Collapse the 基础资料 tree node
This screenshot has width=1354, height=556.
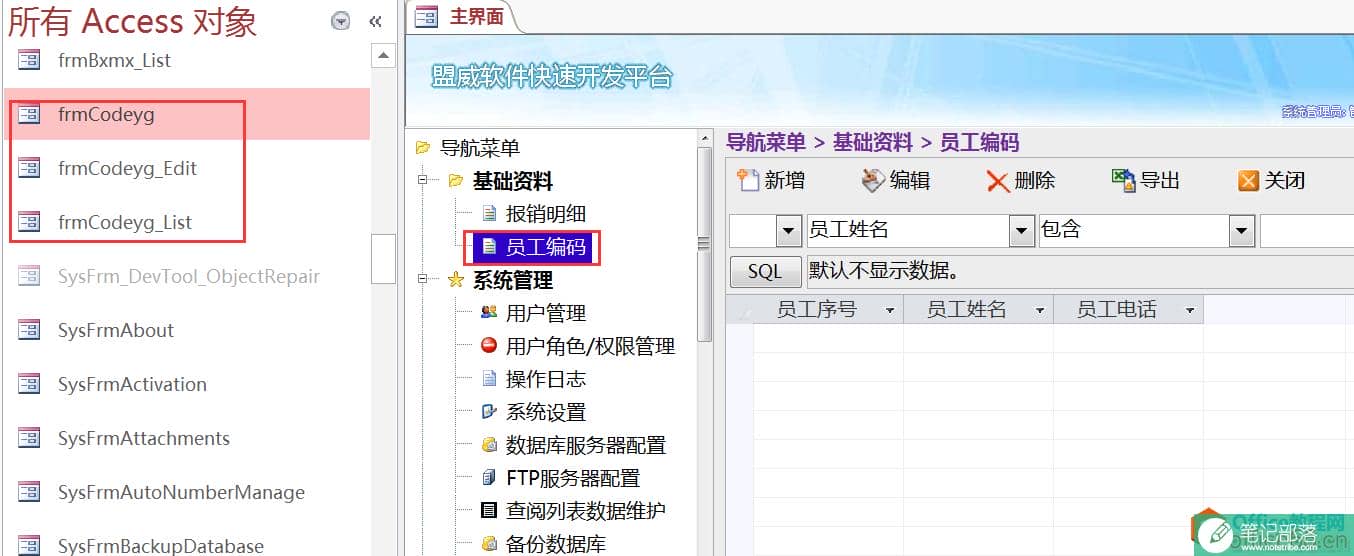tap(423, 181)
